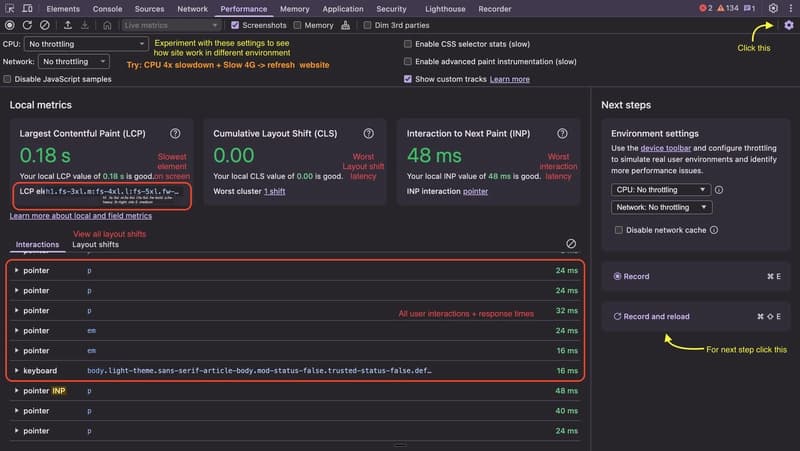This screenshot has width=800, height=451.
Task: Open the DevTools three-dot menu
Action: point(791,8)
